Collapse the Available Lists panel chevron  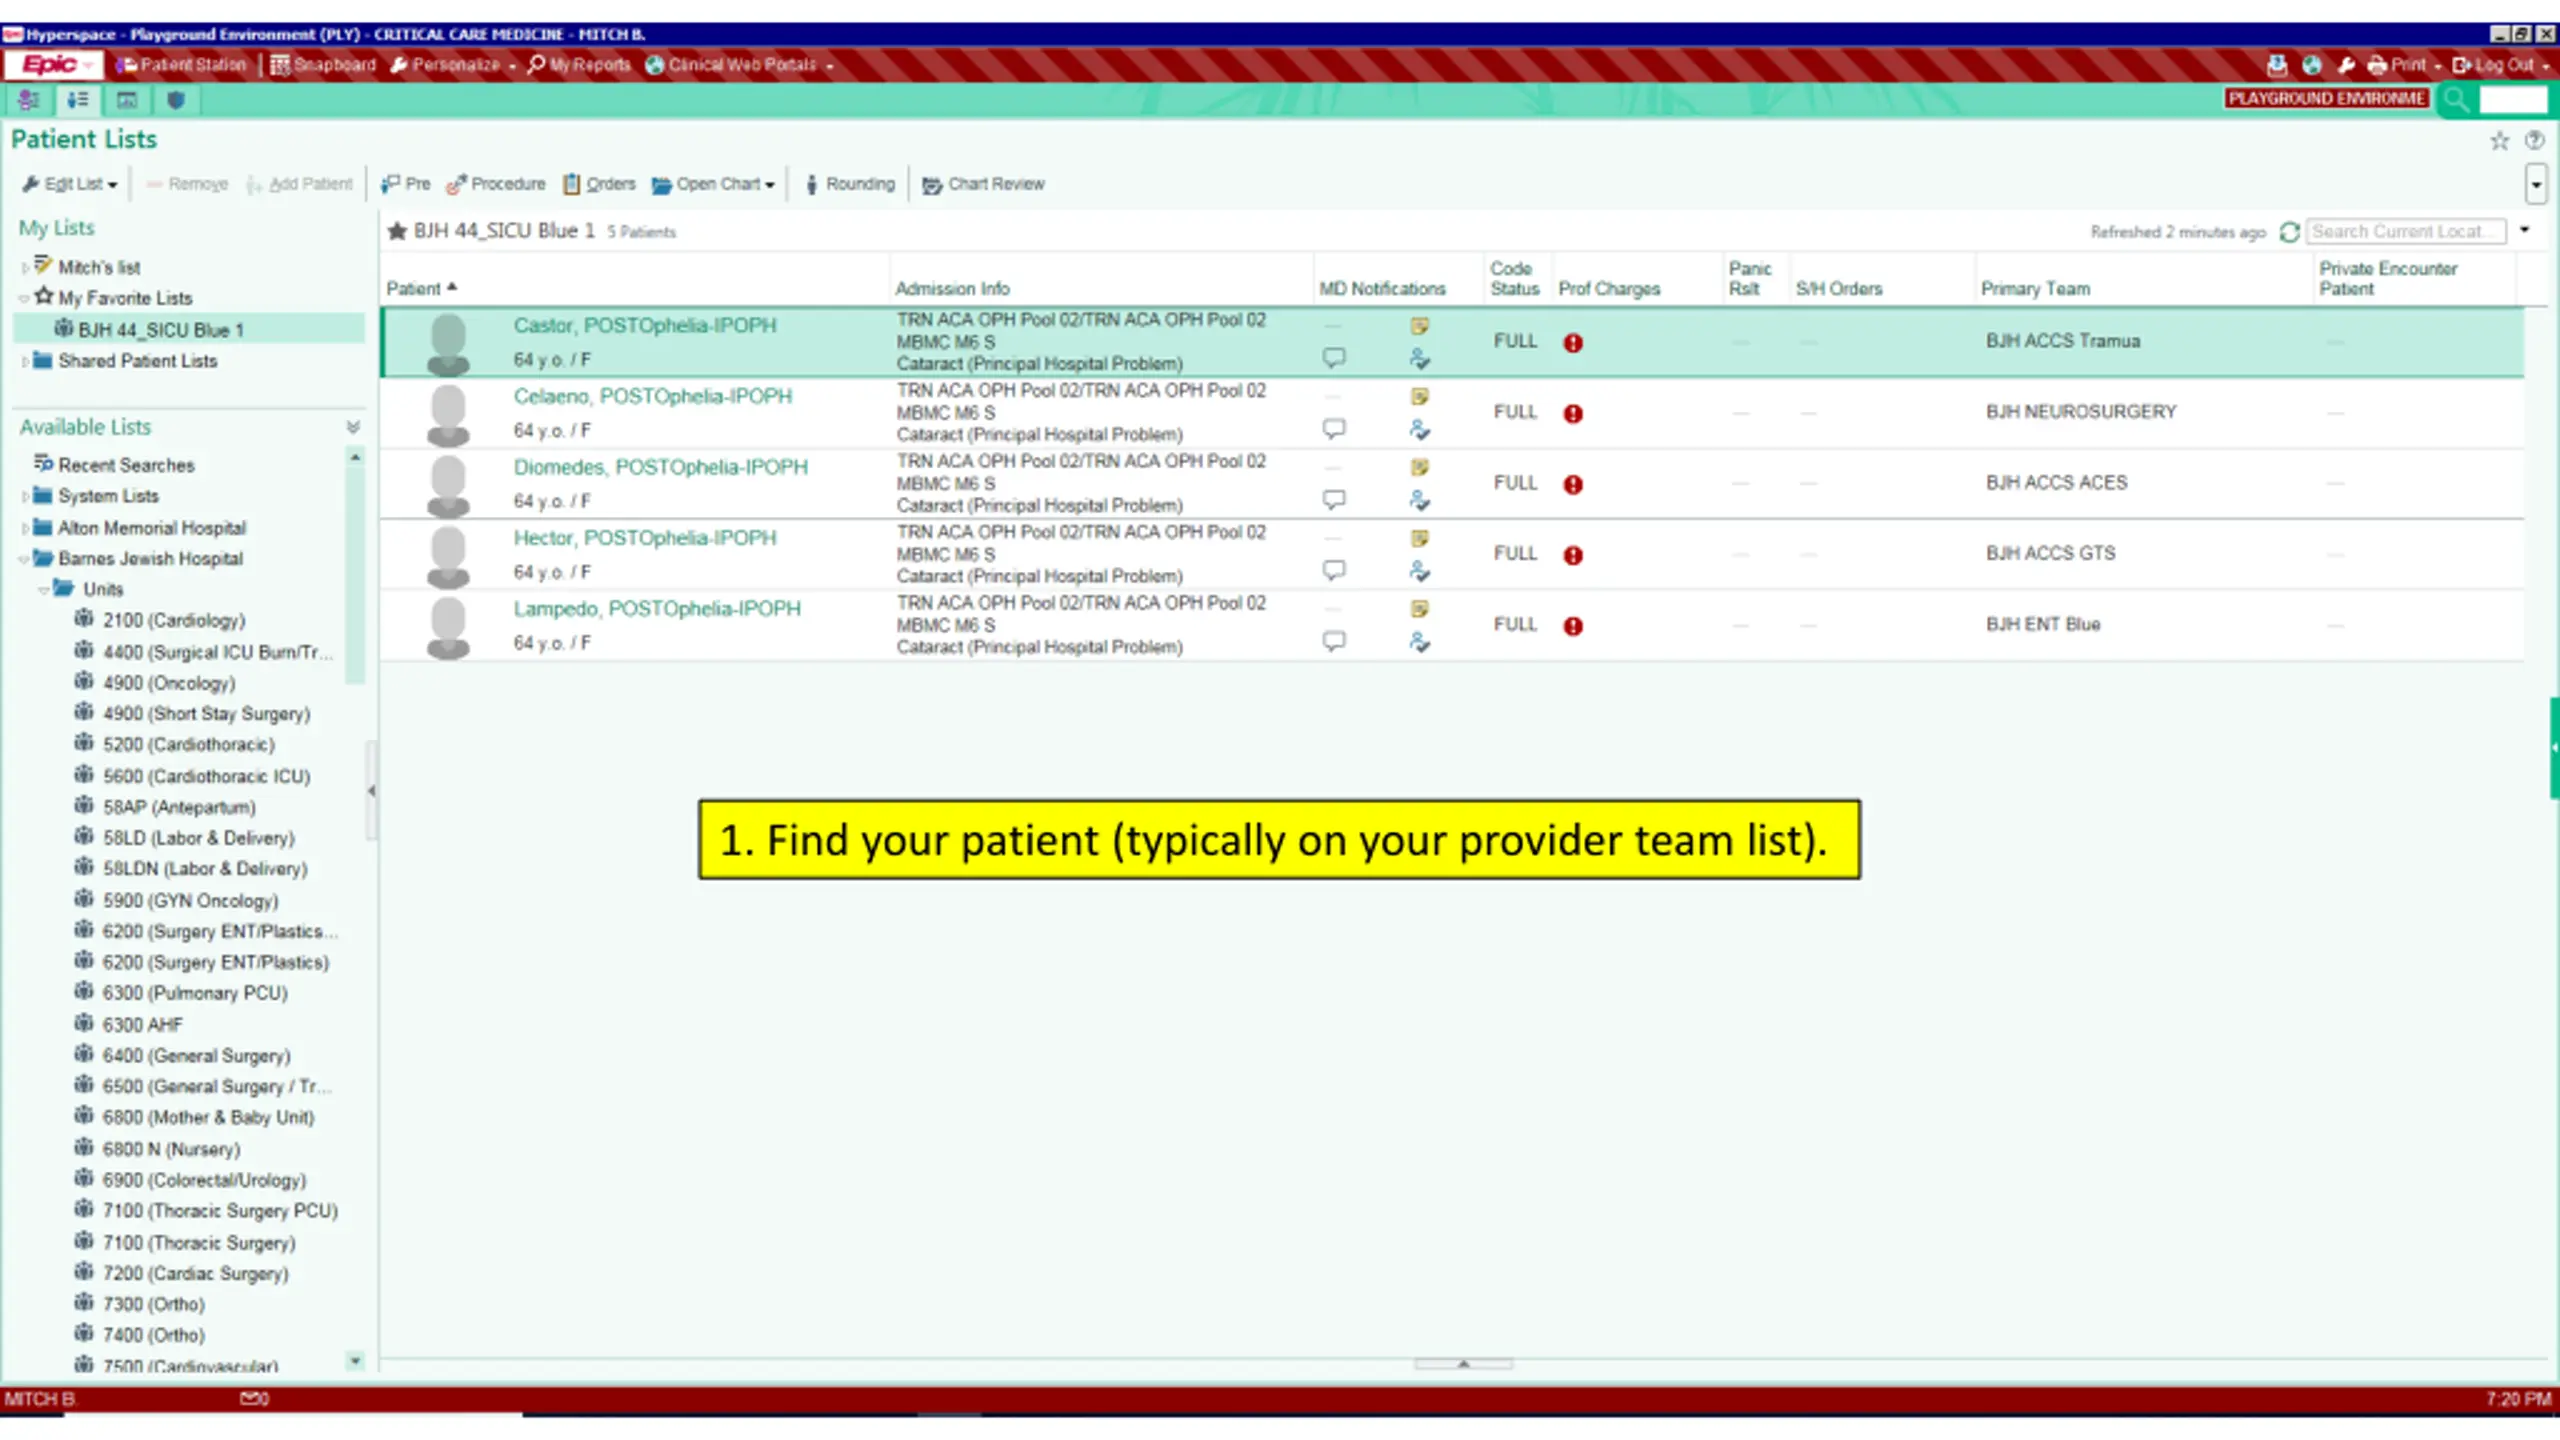click(353, 428)
